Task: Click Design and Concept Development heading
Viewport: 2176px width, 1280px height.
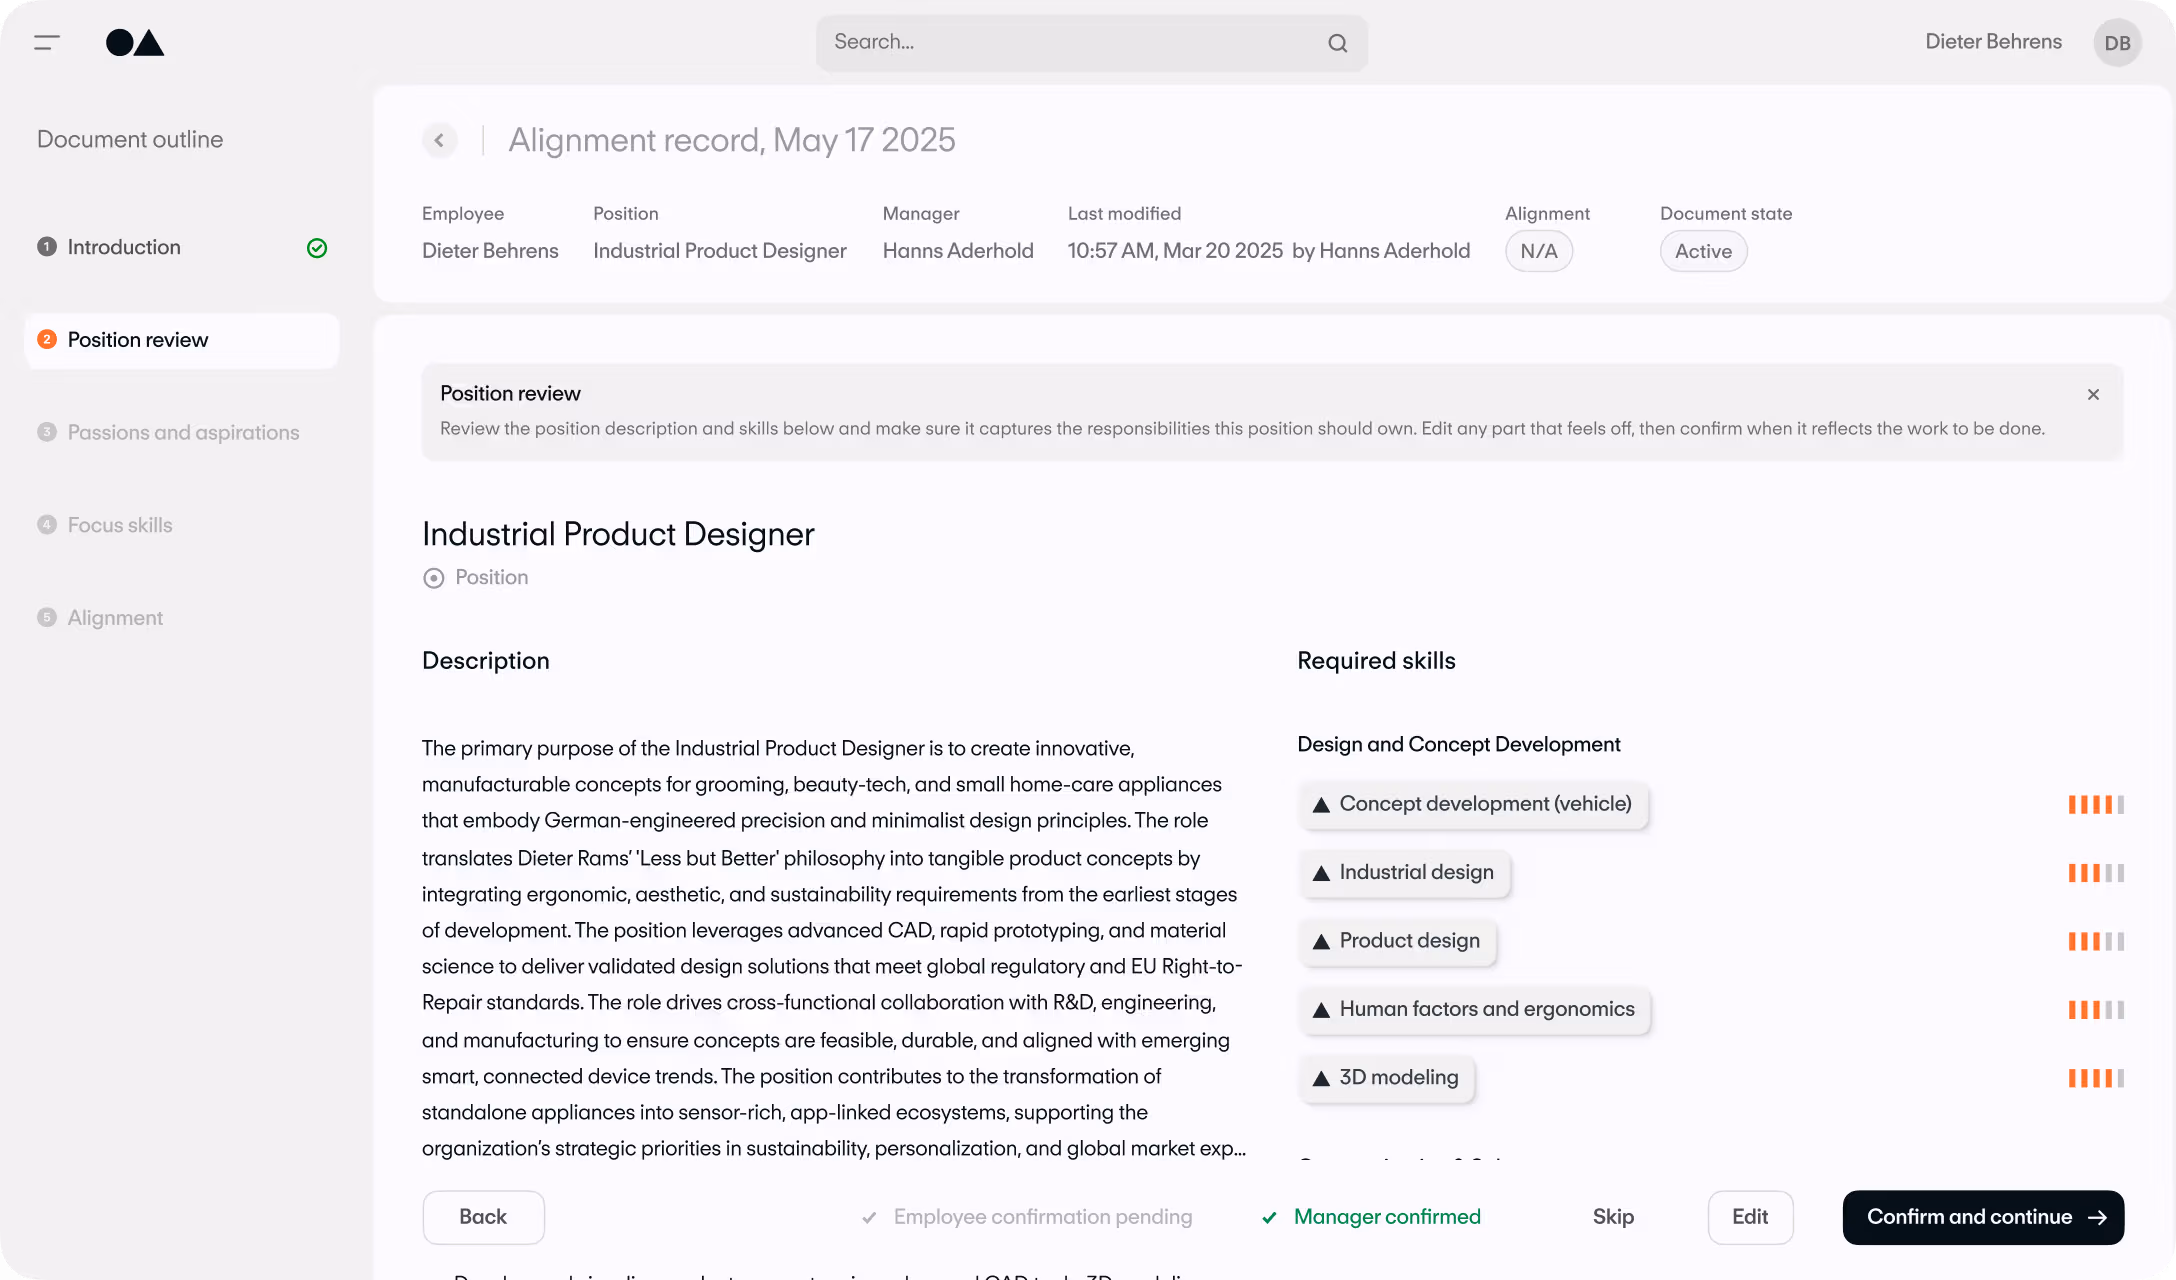Action: click(x=1458, y=745)
